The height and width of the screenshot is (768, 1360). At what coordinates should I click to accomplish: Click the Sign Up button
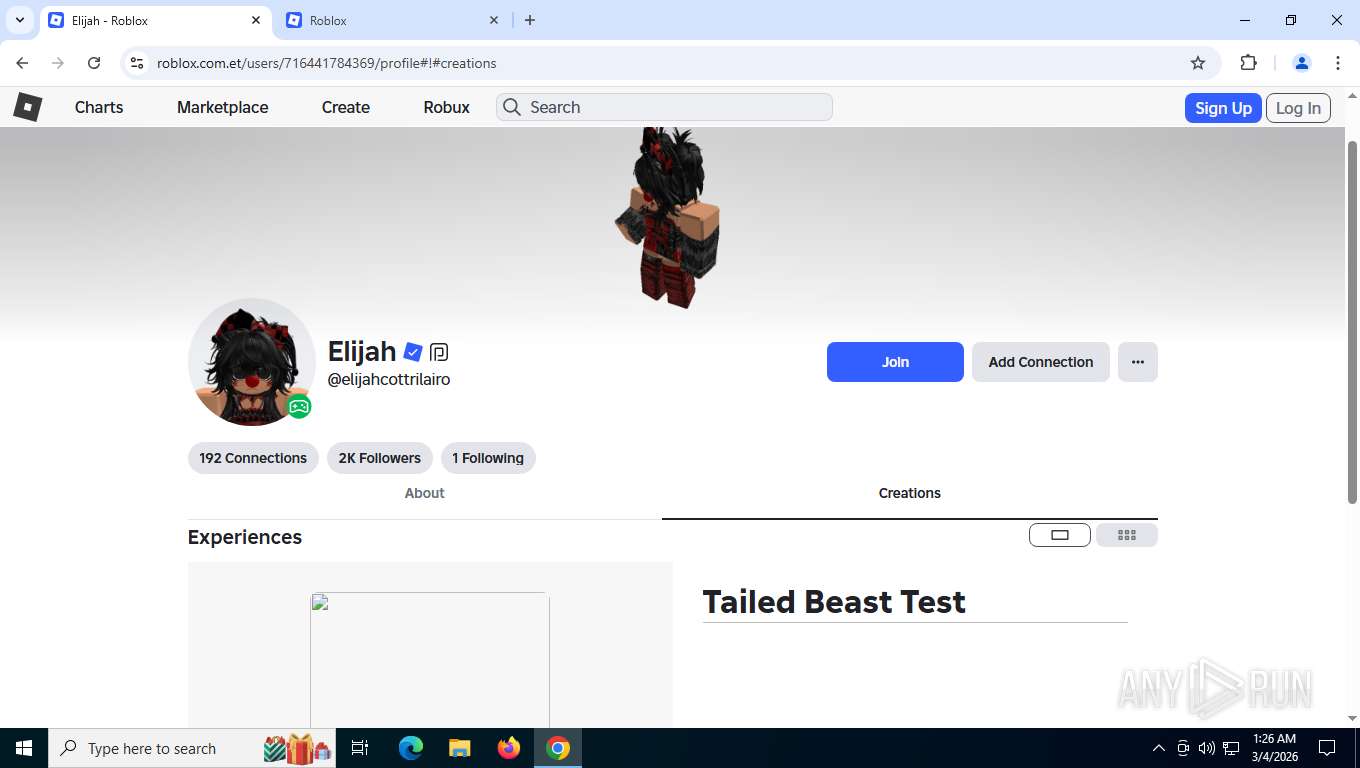(x=1223, y=108)
